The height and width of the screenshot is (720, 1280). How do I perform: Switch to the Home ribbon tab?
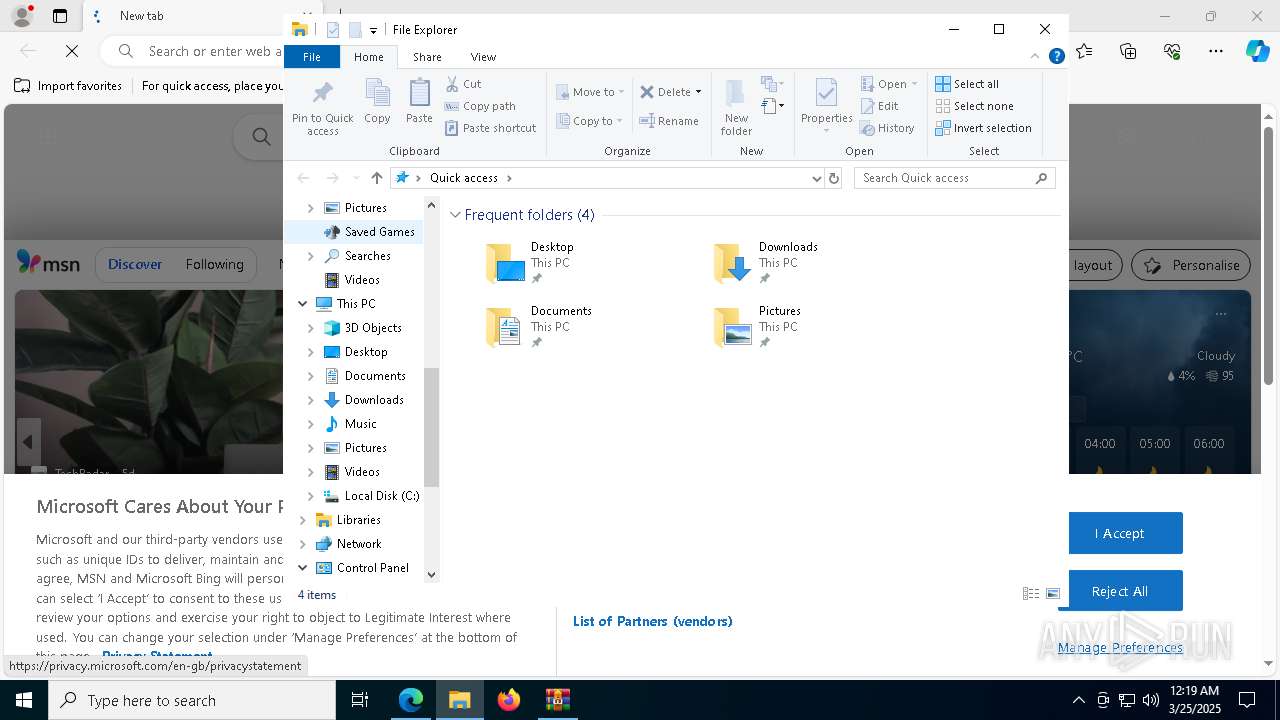tap(368, 57)
